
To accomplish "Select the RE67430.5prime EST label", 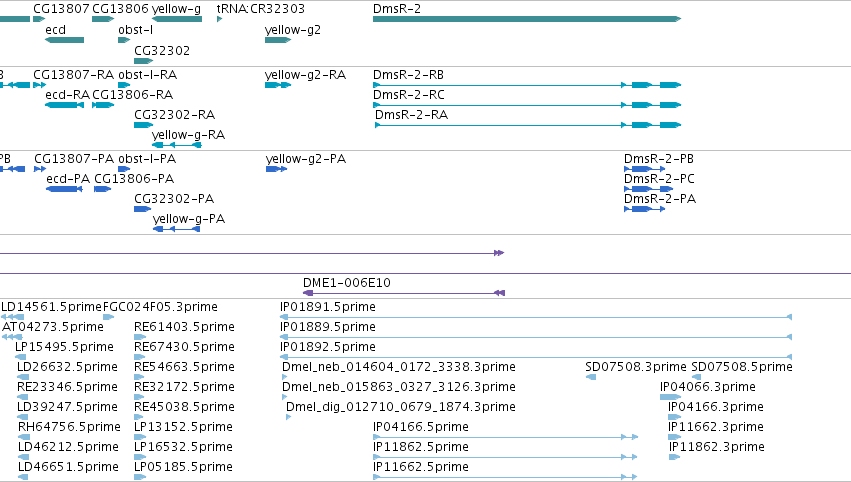I will click(185, 346).
